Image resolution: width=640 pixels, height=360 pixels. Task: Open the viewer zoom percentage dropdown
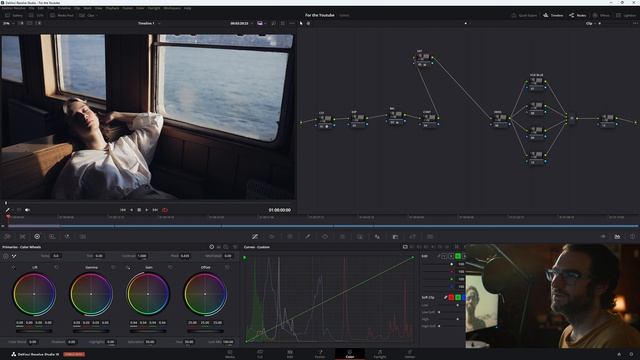tap(8, 23)
